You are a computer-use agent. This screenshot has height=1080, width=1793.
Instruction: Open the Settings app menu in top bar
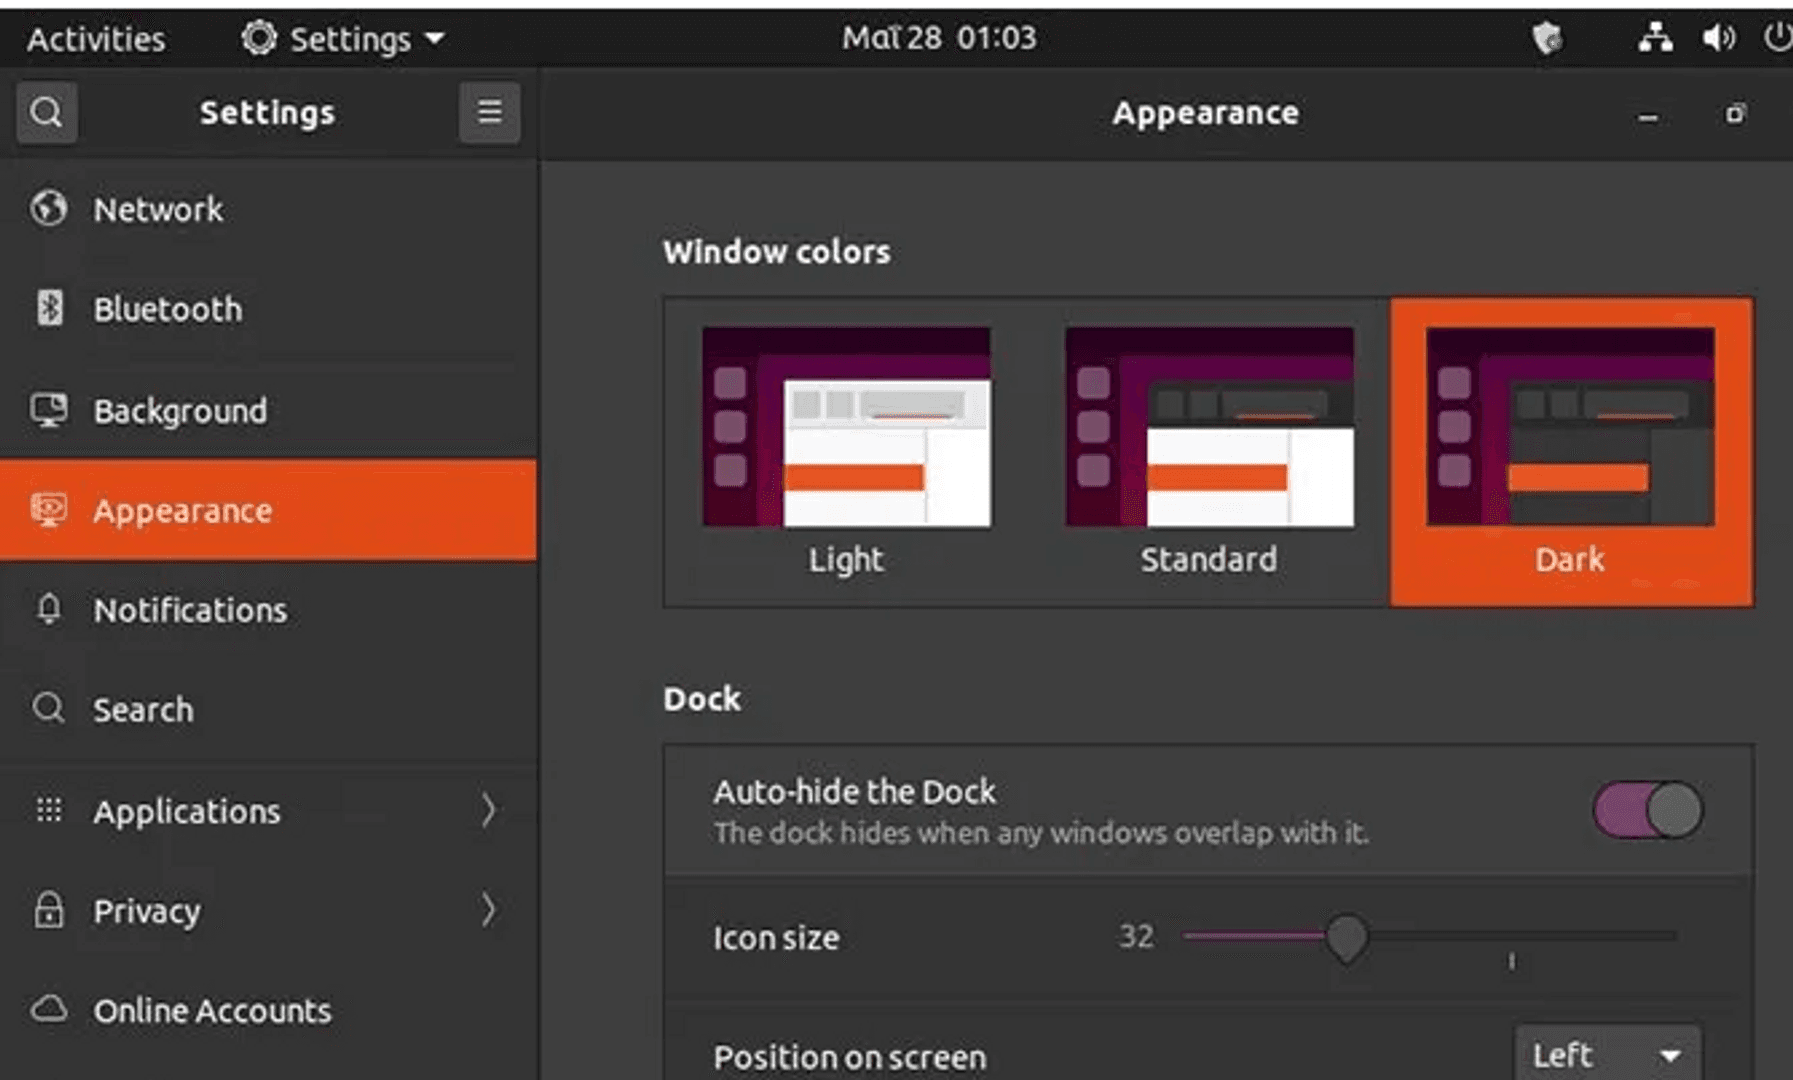(342, 39)
